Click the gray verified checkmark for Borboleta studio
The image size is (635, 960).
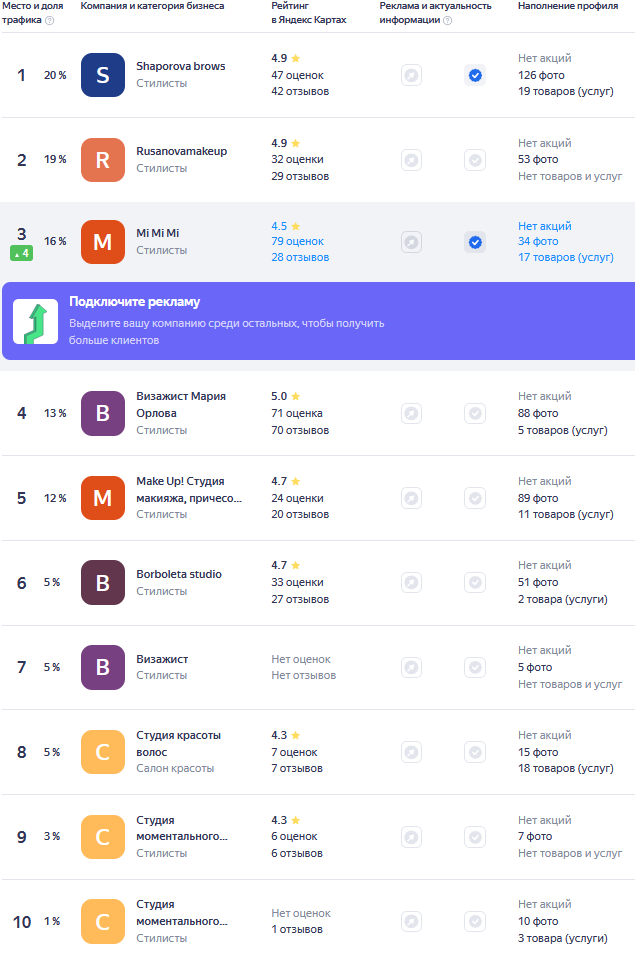(x=475, y=582)
